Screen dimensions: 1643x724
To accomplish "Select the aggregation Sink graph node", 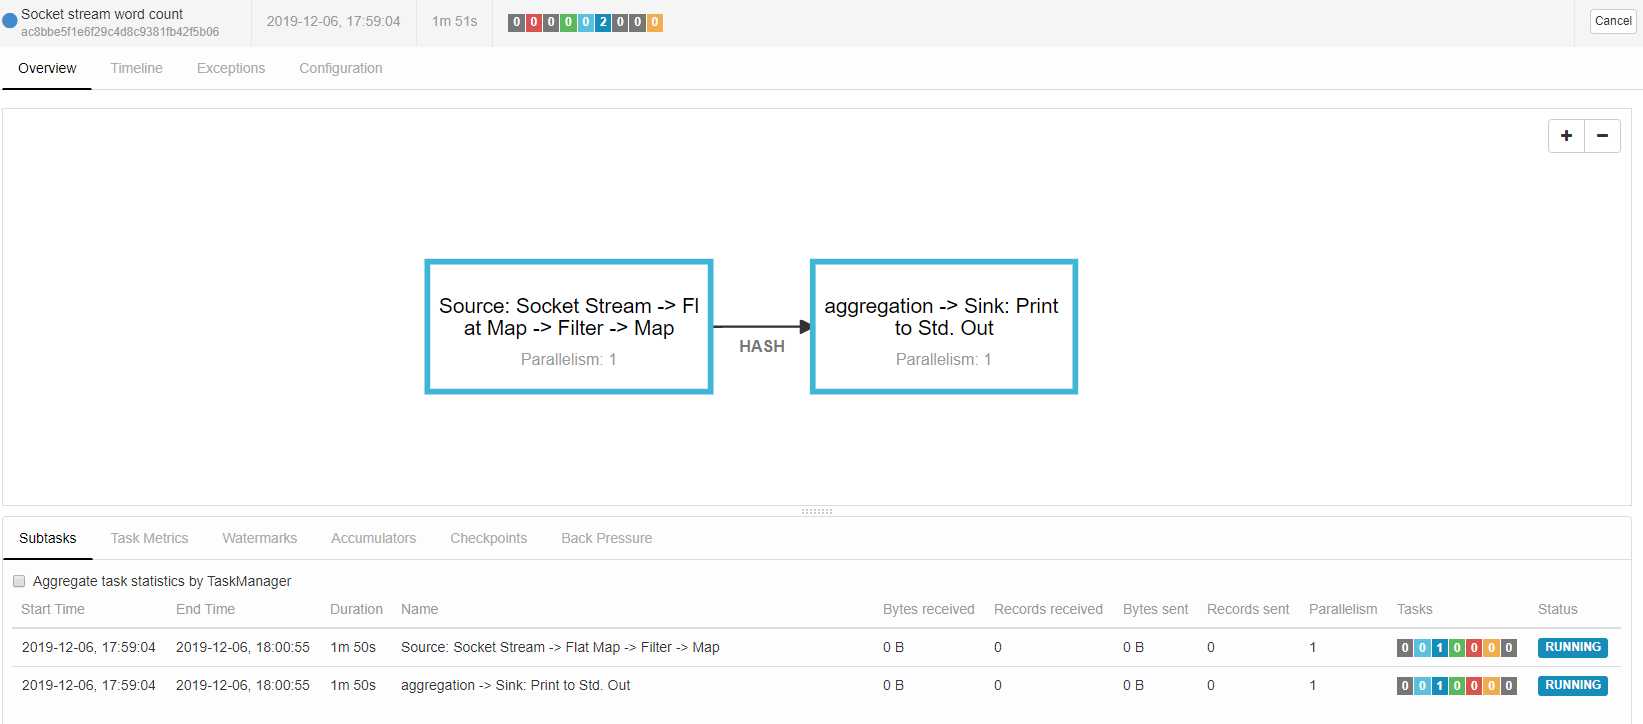I will pos(943,327).
